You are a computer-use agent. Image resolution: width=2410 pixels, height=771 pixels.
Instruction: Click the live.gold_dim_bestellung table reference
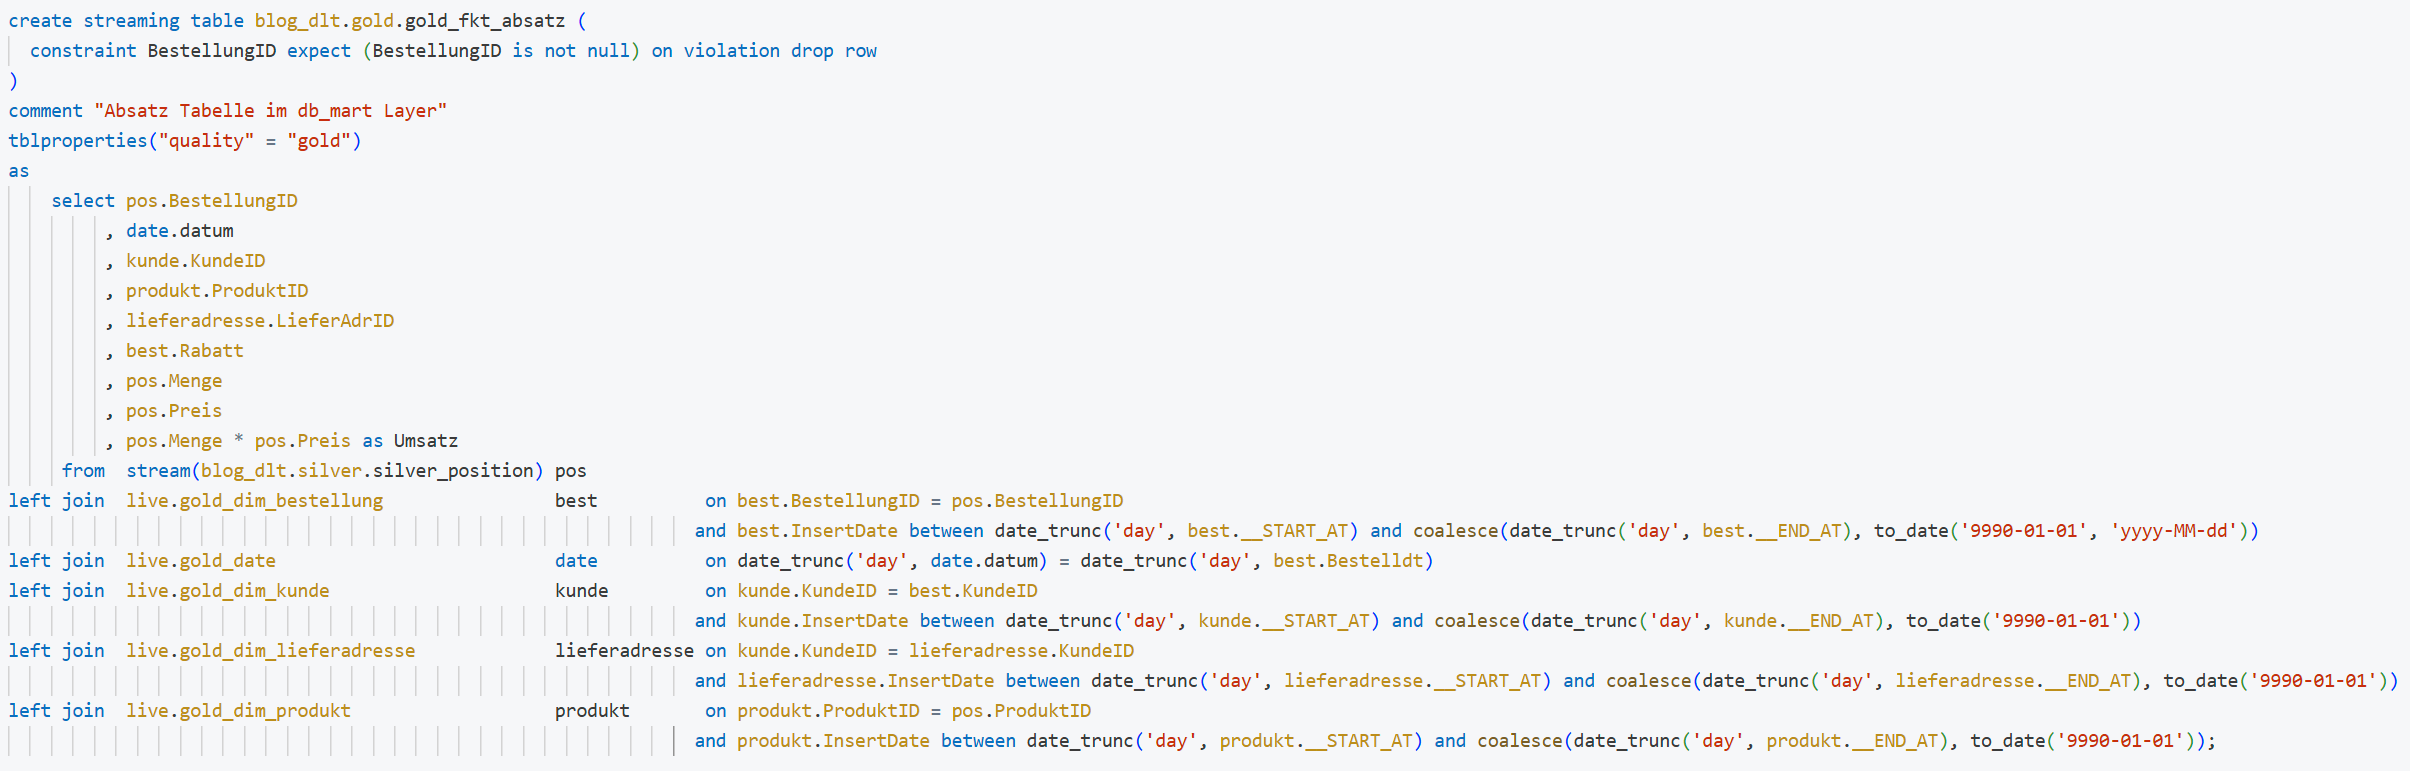(x=254, y=501)
